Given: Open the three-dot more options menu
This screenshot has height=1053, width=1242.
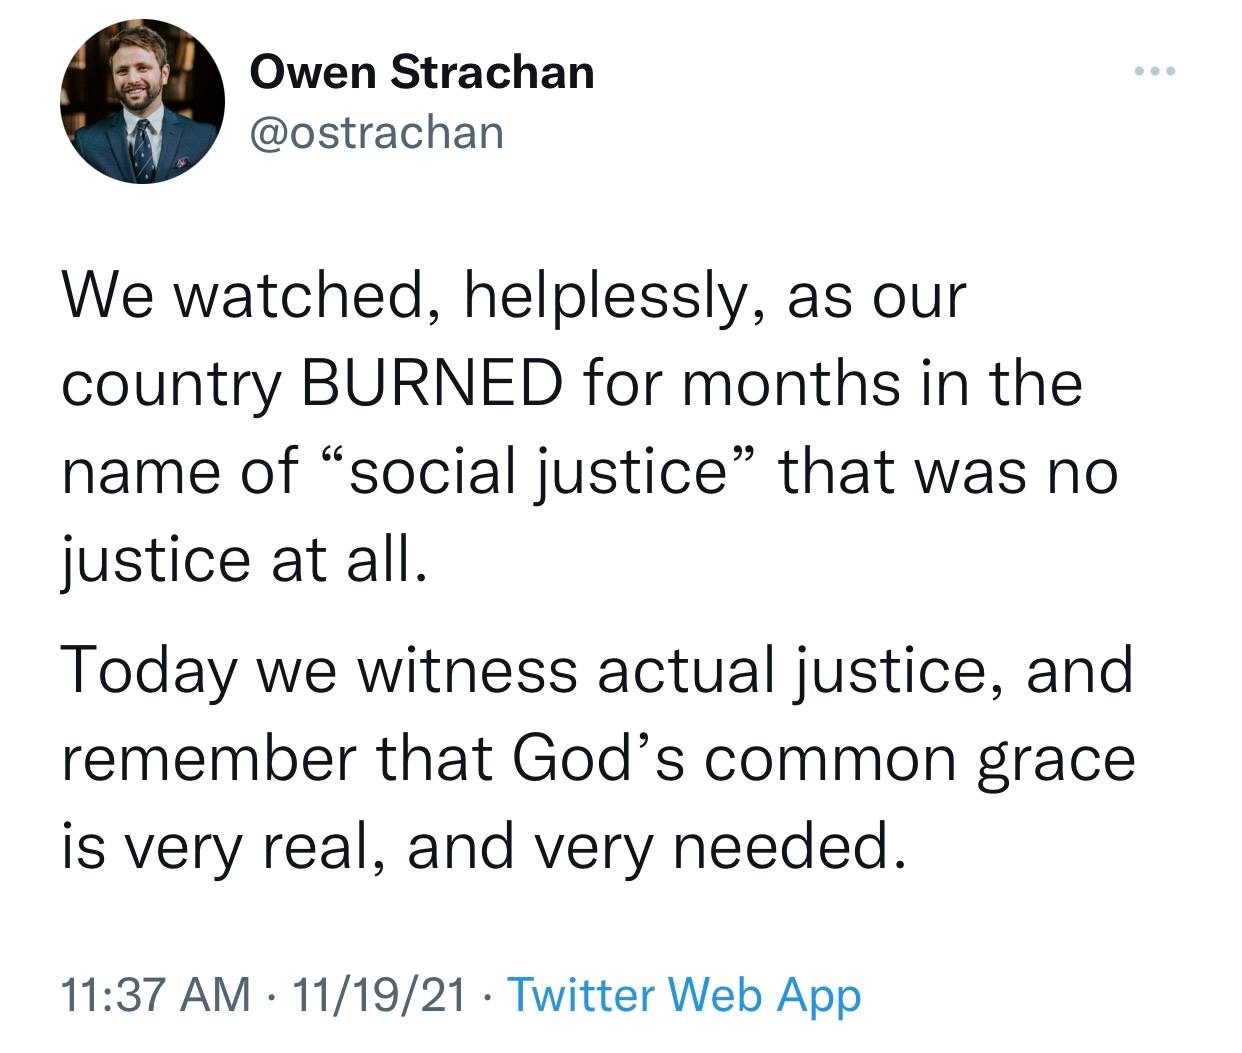Looking at the screenshot, I should pyautogui.click(x=1156, y=72).
